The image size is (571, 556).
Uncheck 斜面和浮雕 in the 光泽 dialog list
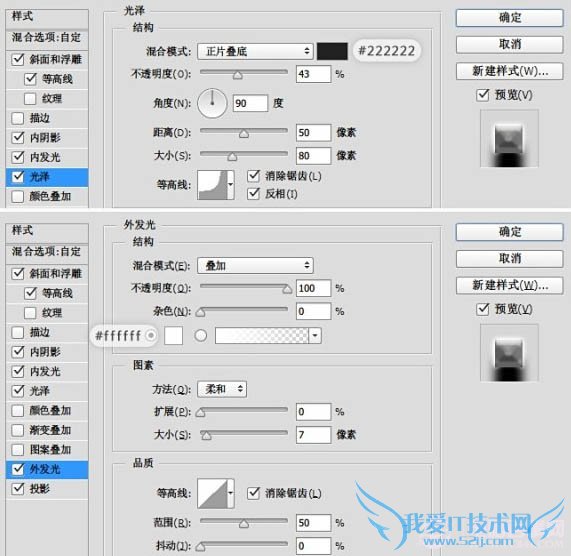coord(18,59)
